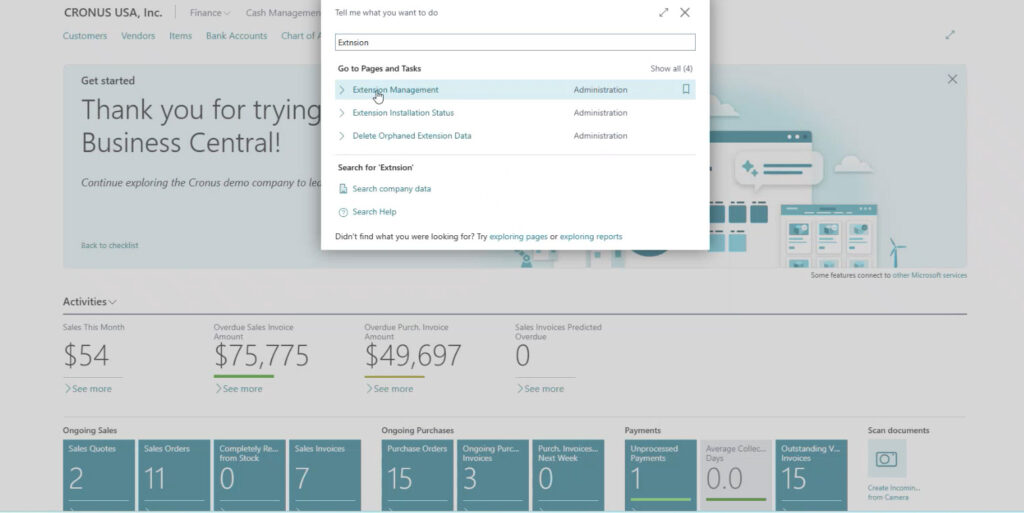The height and width of the screenshot is (513, 1024).
Task: Open the Ongoing Purchase Invoices tile
Action: pos(493,475)
